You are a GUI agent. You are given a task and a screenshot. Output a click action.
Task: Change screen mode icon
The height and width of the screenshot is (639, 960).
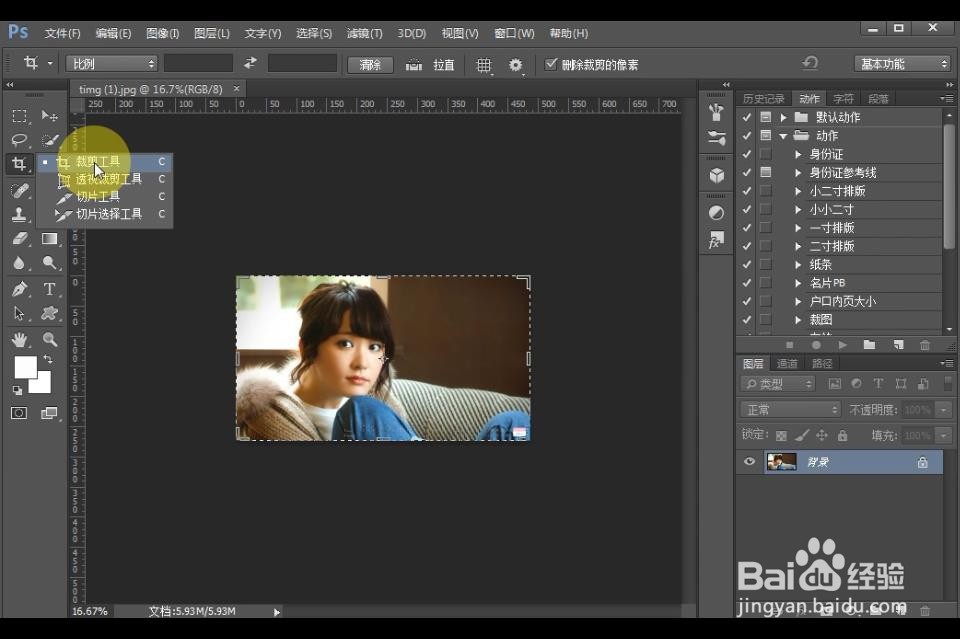(50, 413)
